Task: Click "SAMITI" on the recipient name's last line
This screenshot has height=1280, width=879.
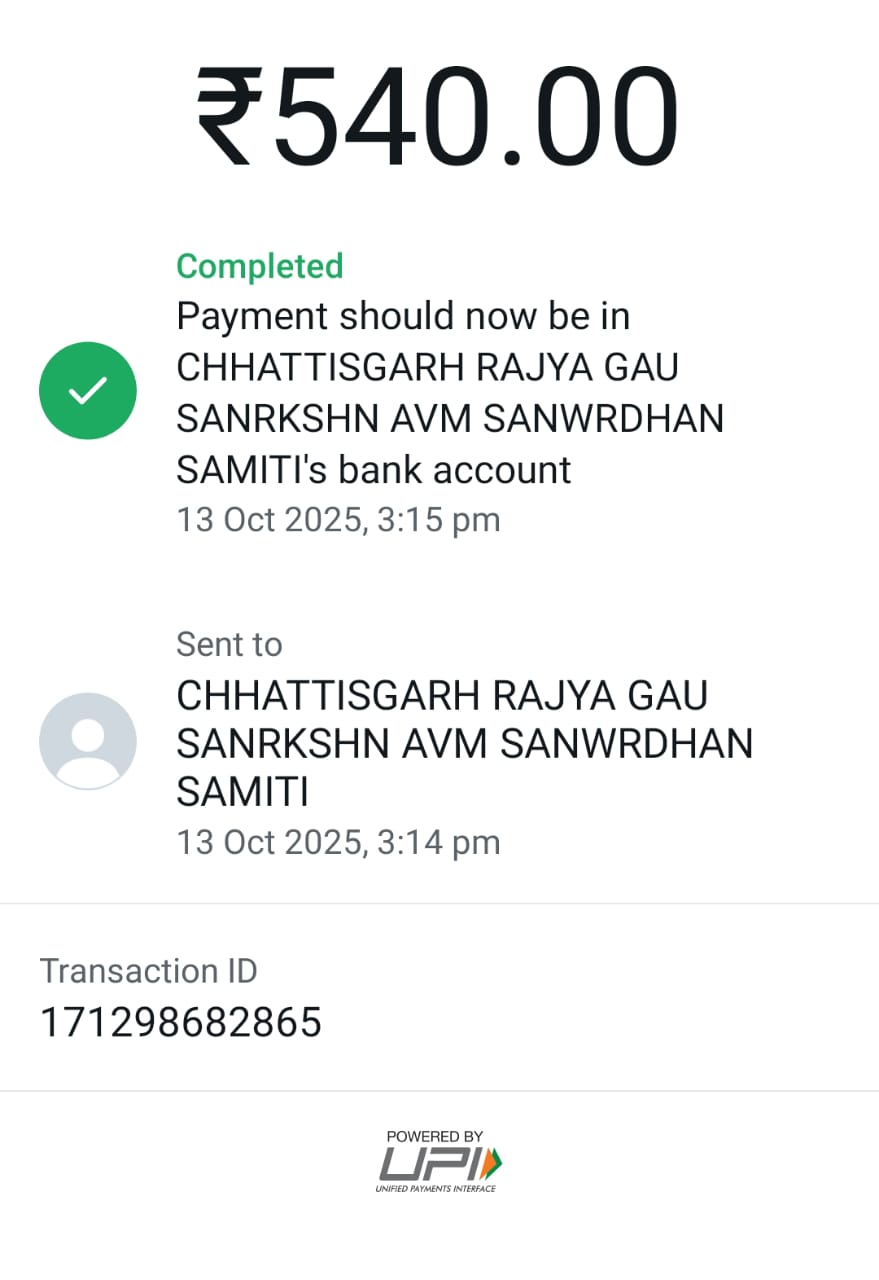Action: tap(242, 793)
